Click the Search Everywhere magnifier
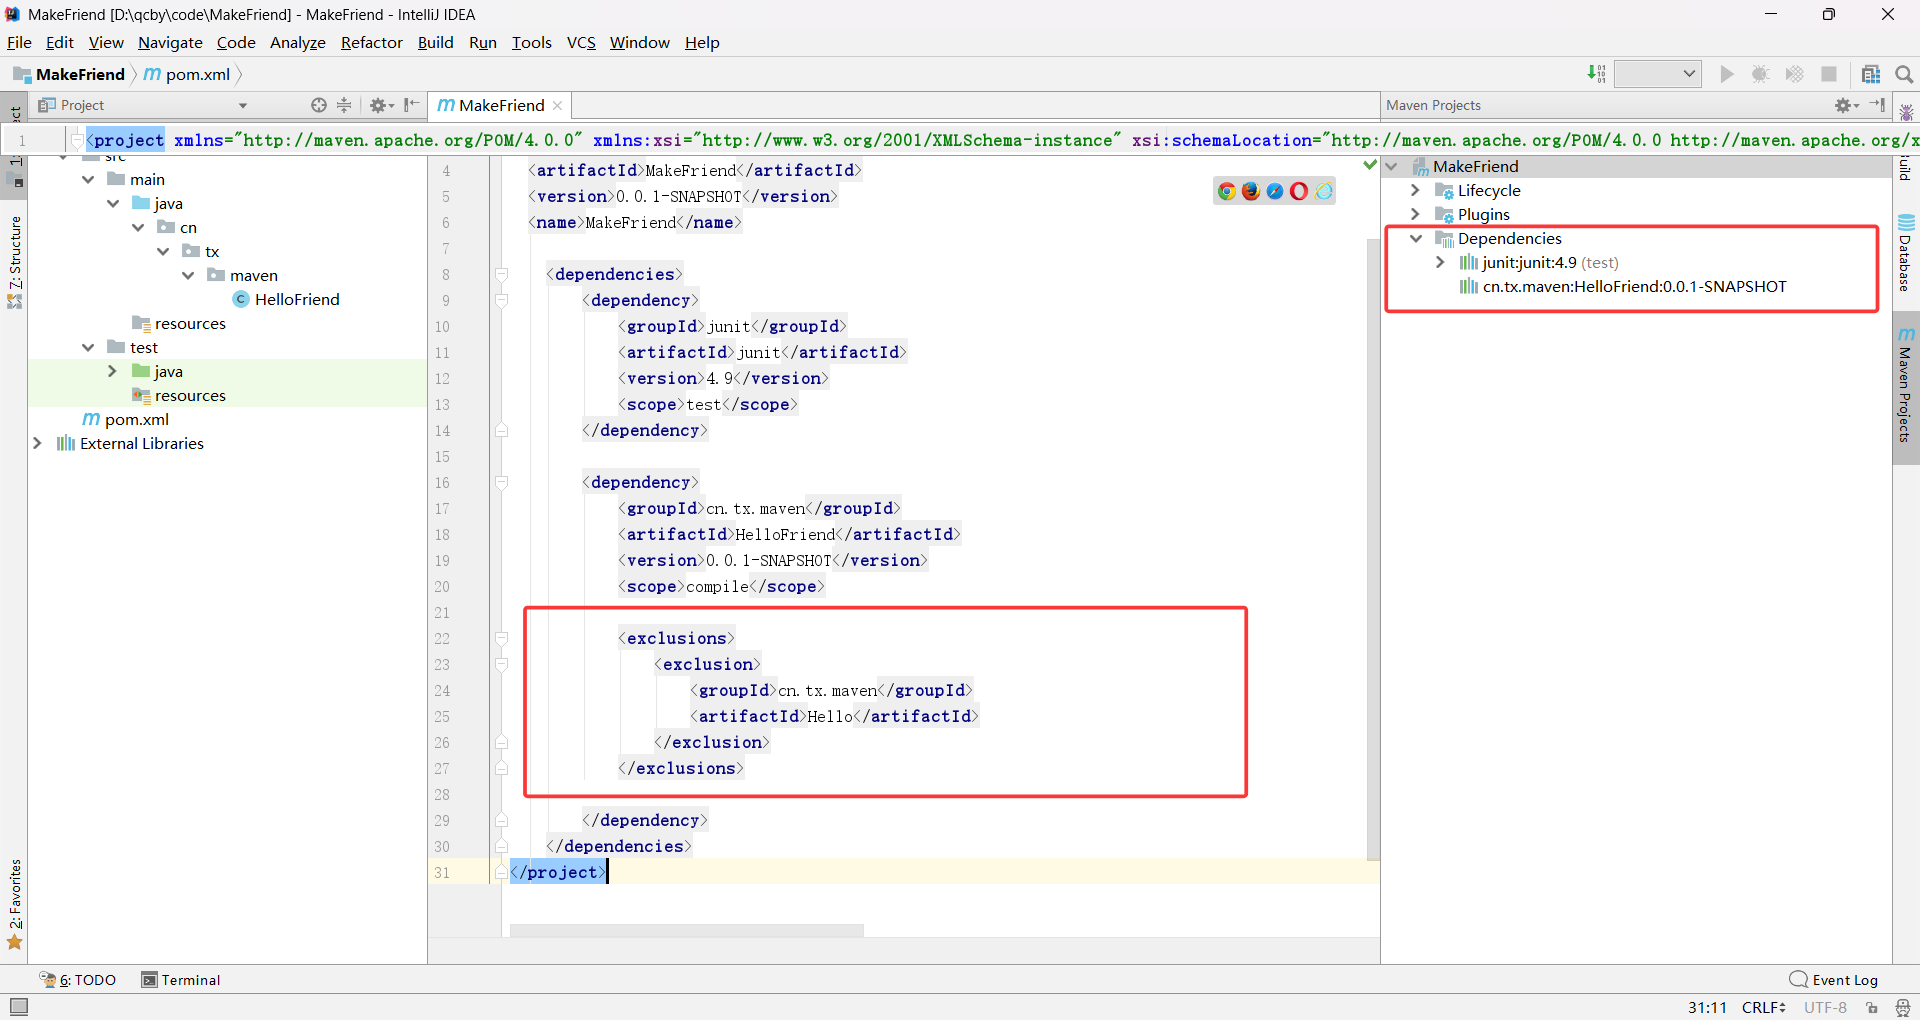This screenshot has height=1020, width=1920. pos(1904,74)
